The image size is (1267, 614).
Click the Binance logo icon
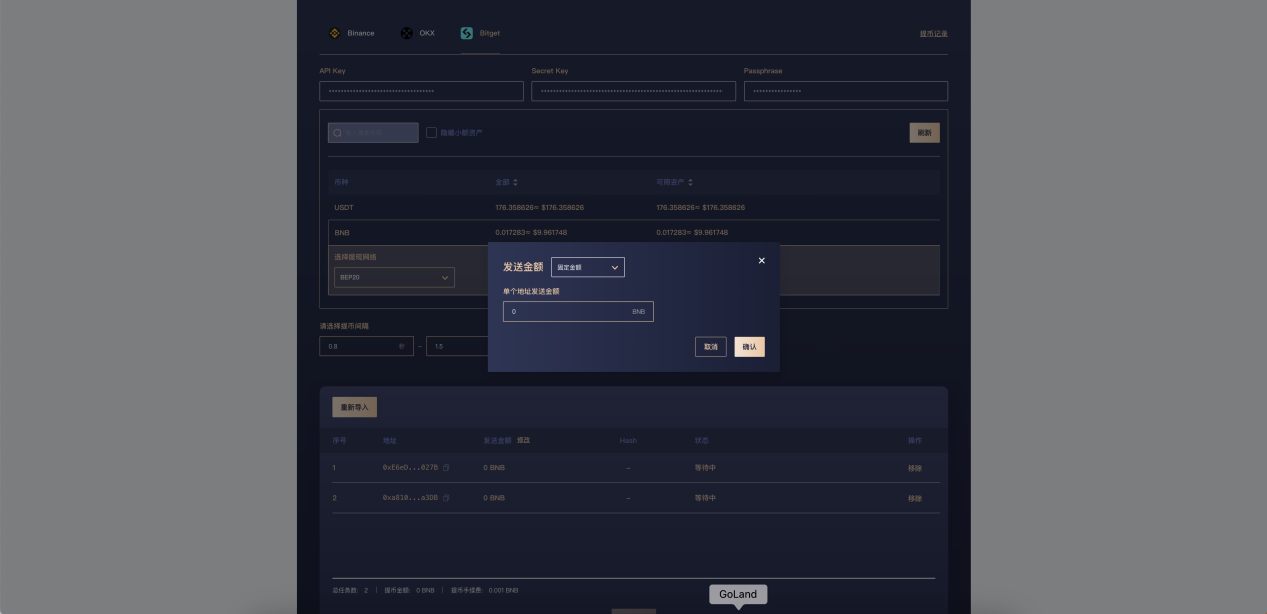[335, 33]
